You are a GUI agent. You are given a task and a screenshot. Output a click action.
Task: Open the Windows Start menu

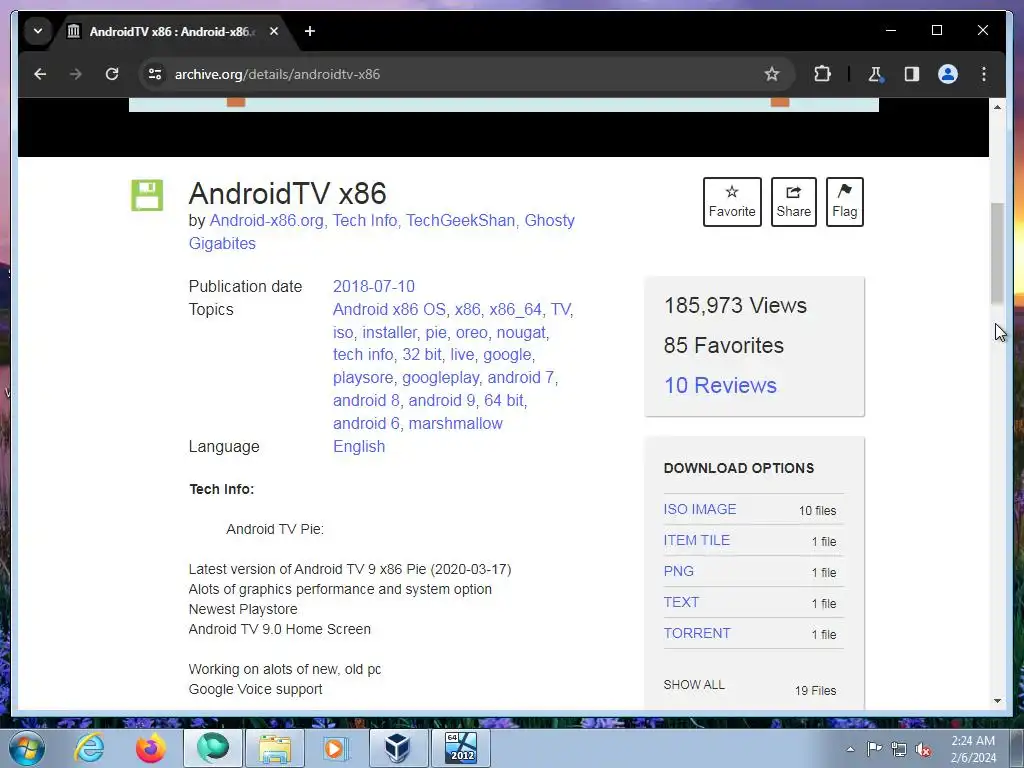click(27, 748)
